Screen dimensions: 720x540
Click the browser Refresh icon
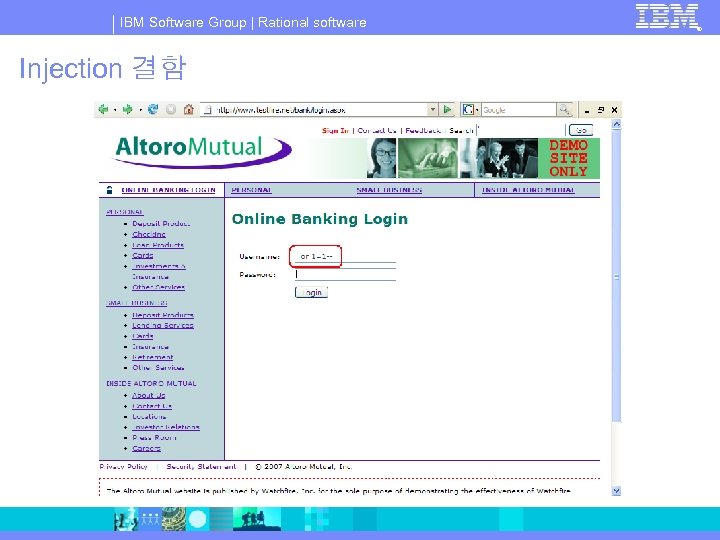[153, 109]
